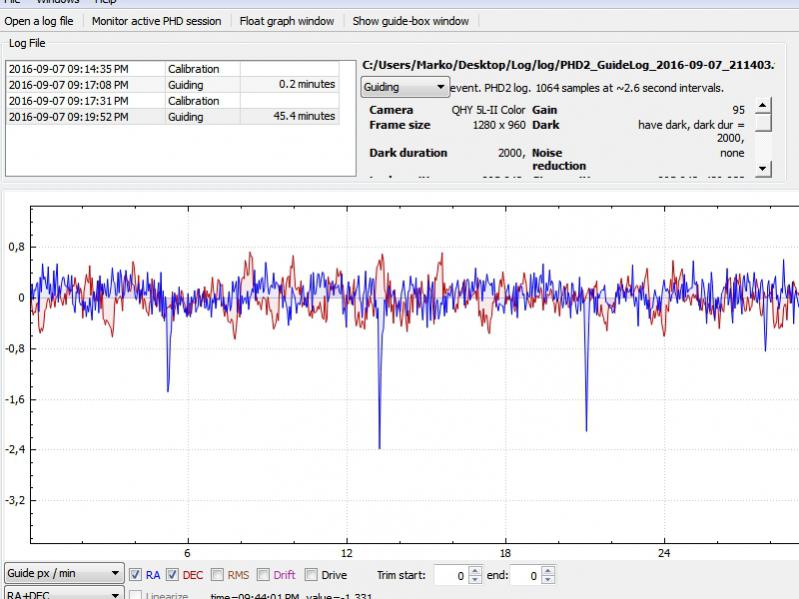Open a log file from toolbar
The height and width of the screenshot is (599, 799).
(x=39, y=21)
